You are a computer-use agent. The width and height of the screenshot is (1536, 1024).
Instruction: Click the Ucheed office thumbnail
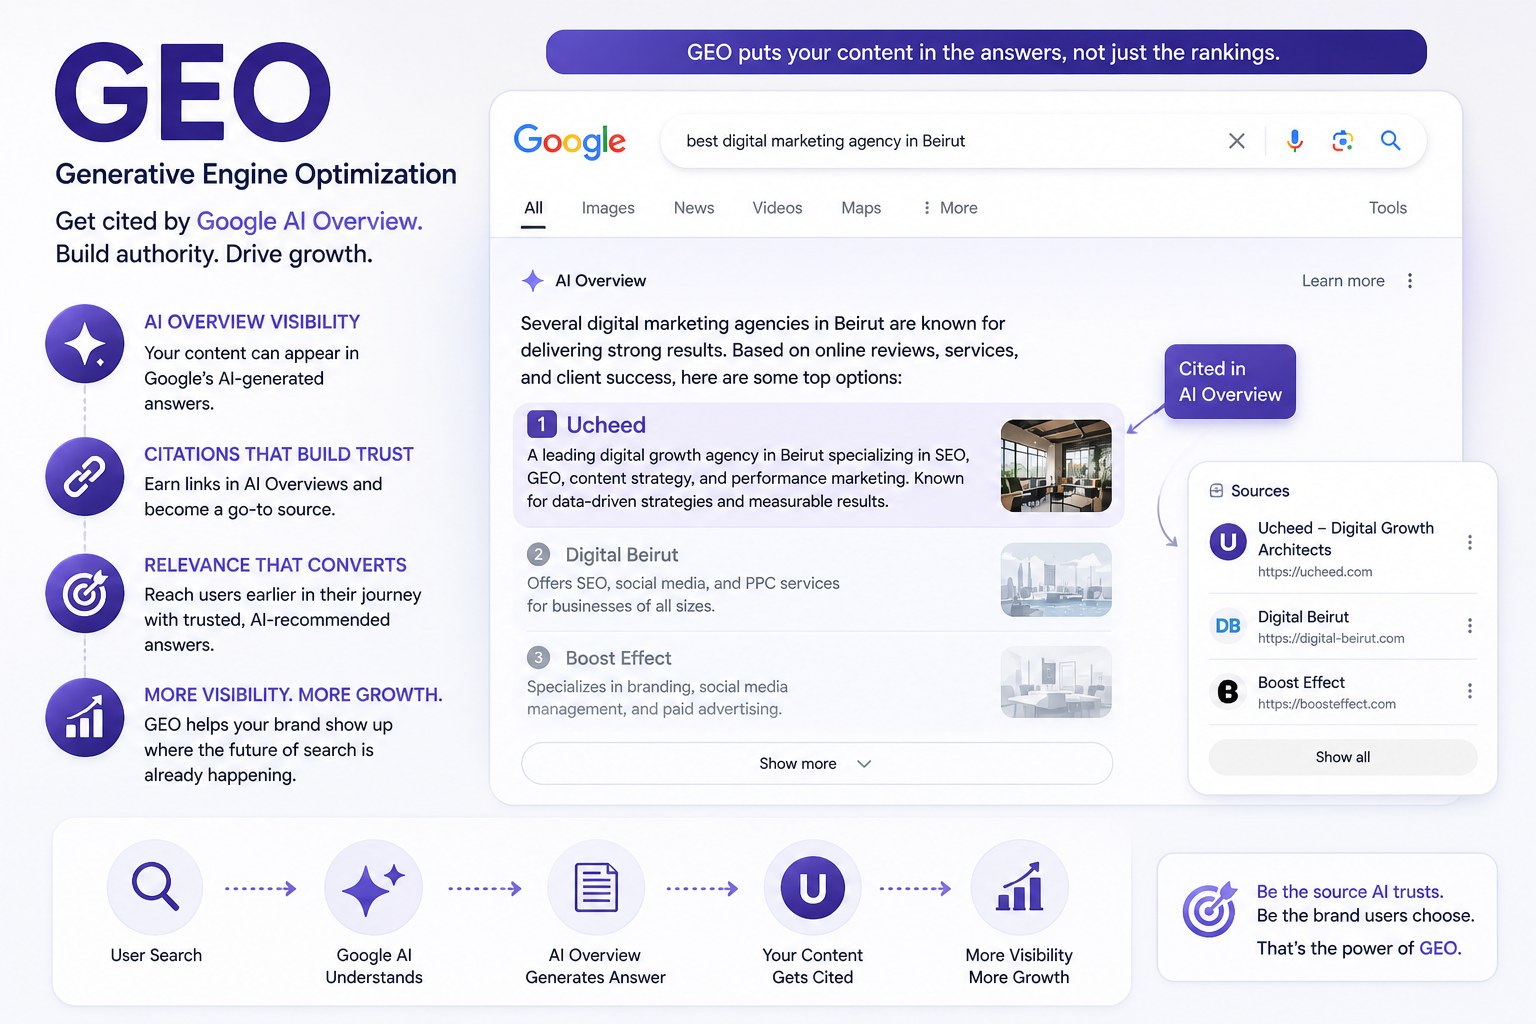1056,466
